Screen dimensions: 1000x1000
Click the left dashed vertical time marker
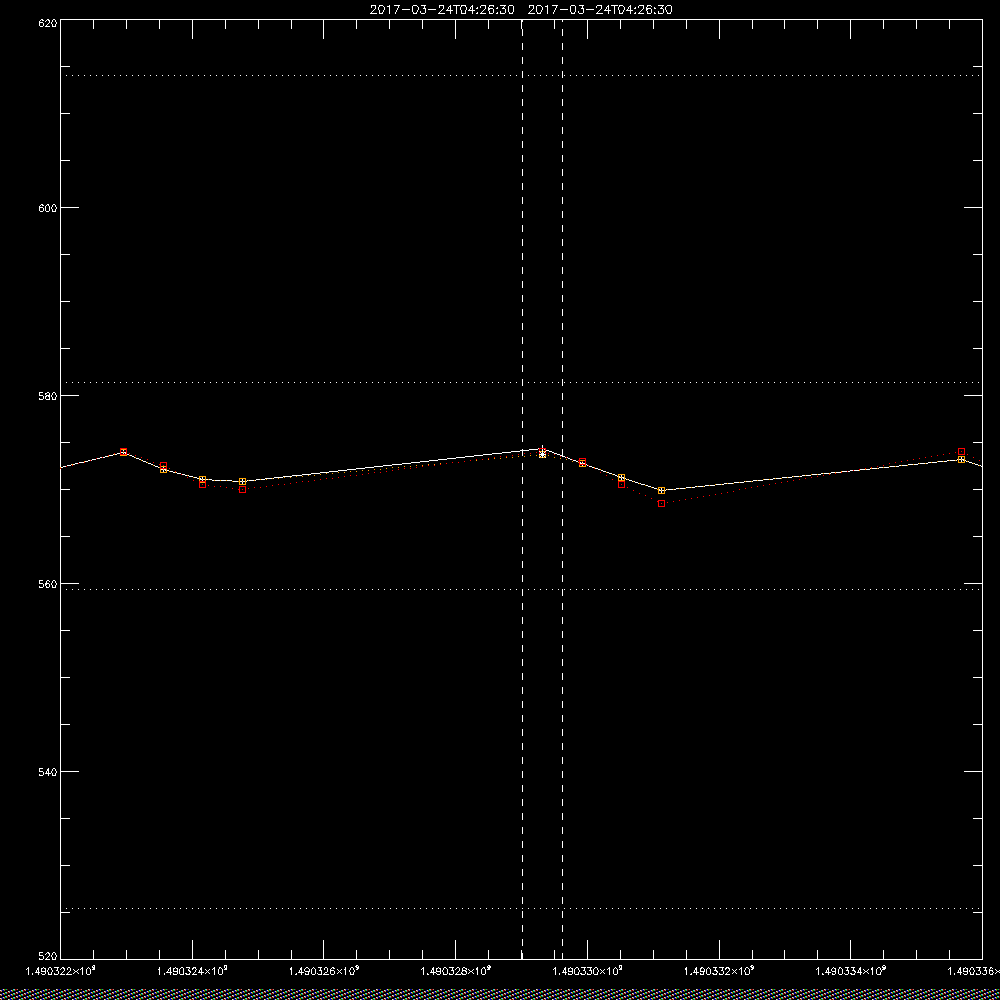(522, 489)
